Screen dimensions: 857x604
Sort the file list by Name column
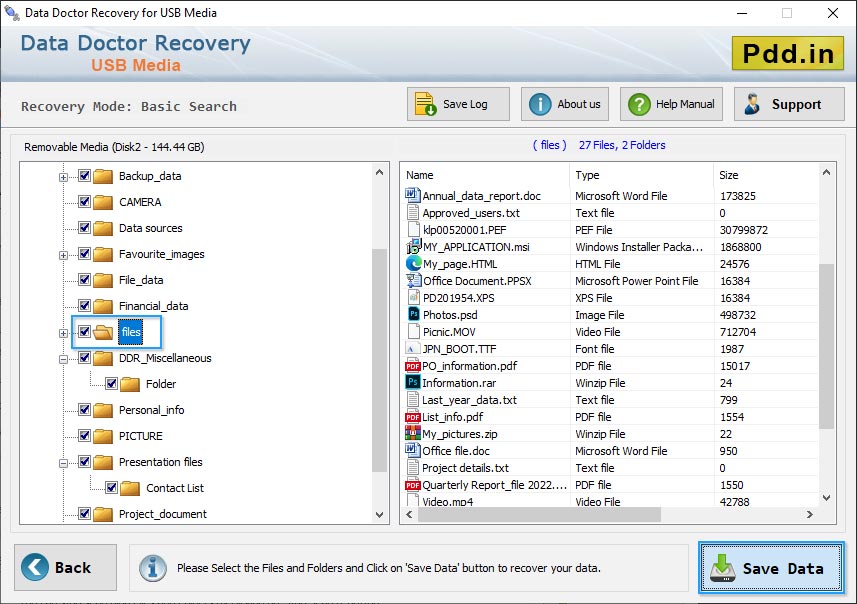(485, 175)
